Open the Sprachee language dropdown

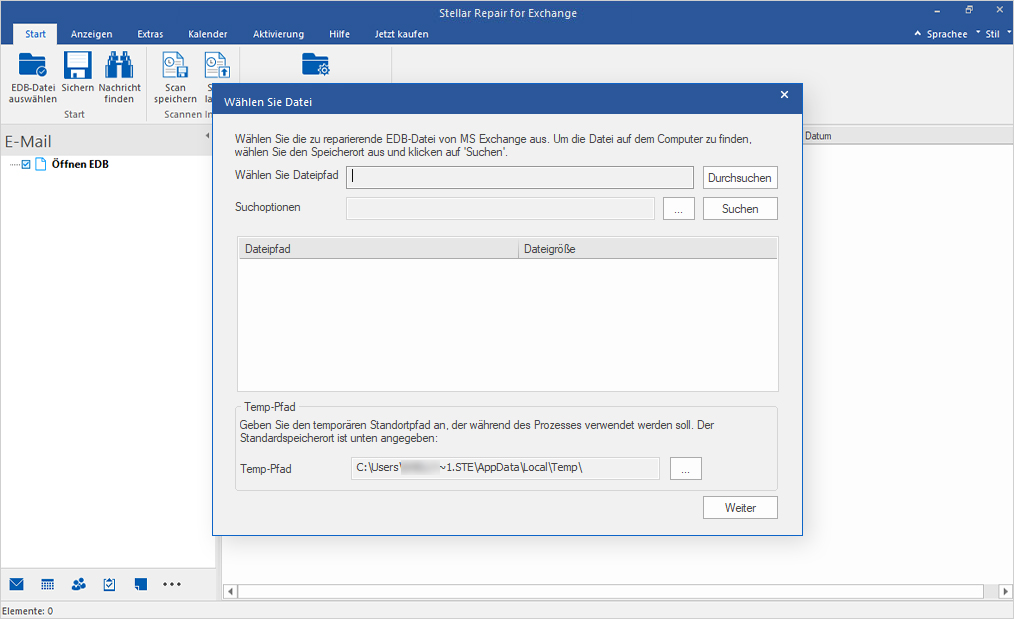945,33
